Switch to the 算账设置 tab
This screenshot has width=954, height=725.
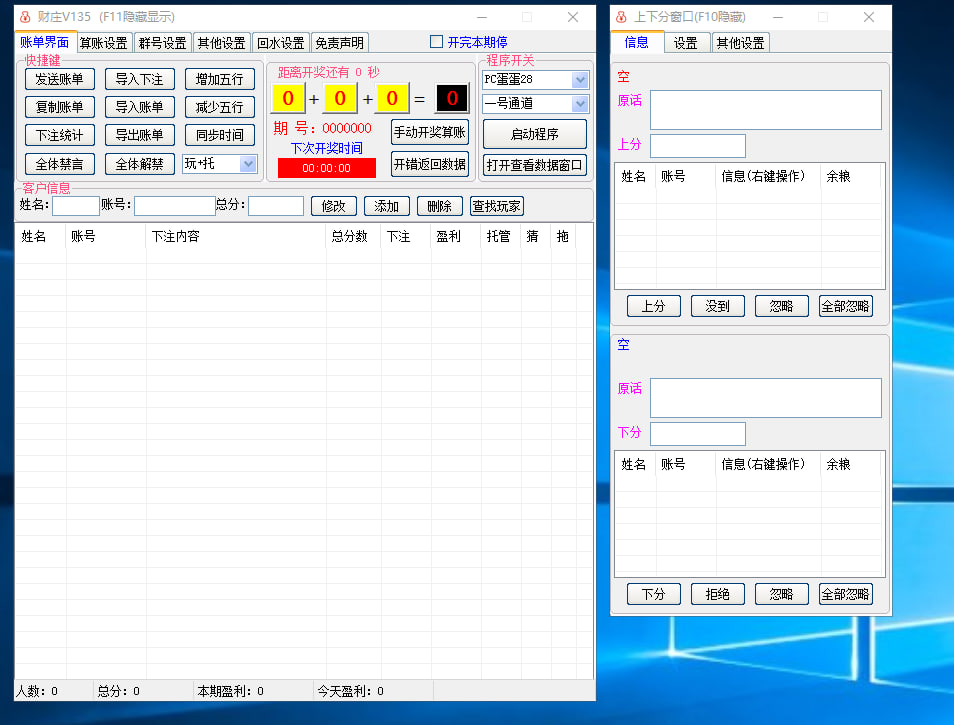click(104, 43)
